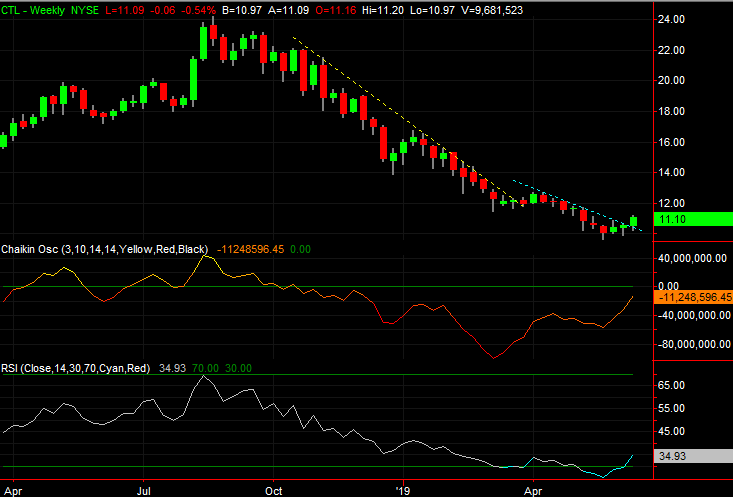The height and width of the screenshot is (497, 733).
Task: Click the red -0.06 price change readout
Action: tap(132, 9)
